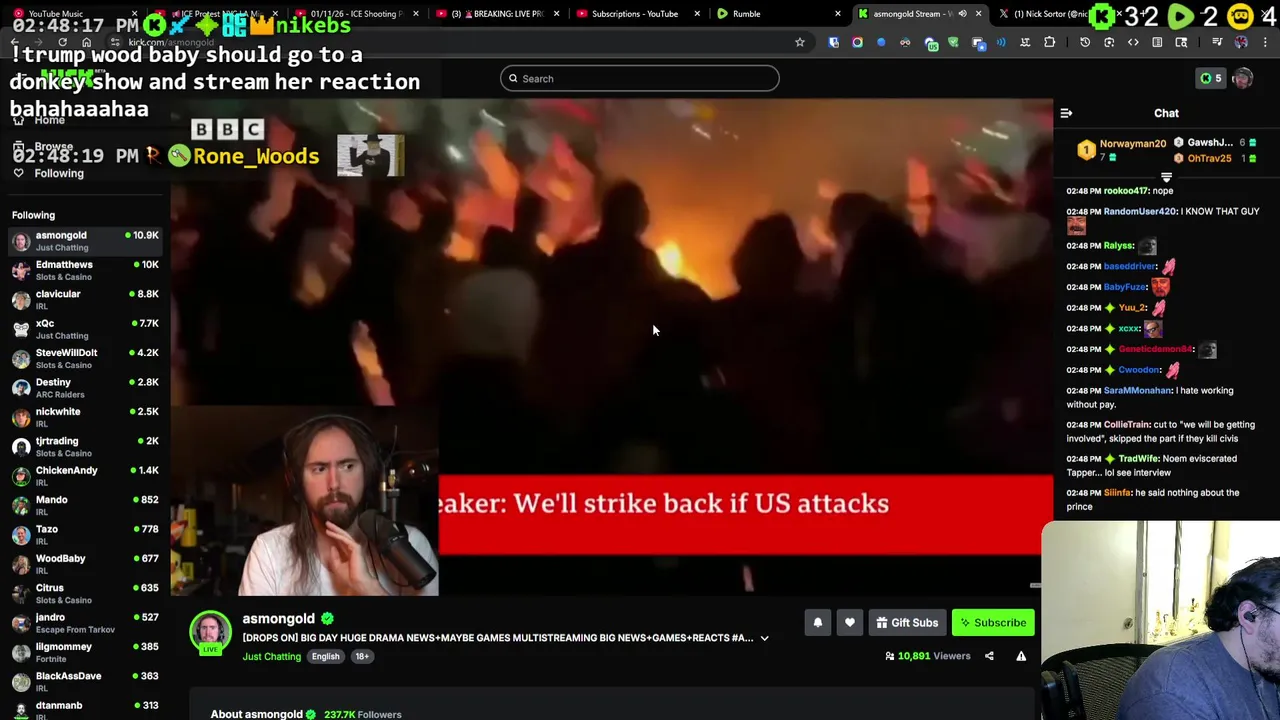Click the report warning triangle icon
The image size is (1280, 720).
click(1021, 656)
